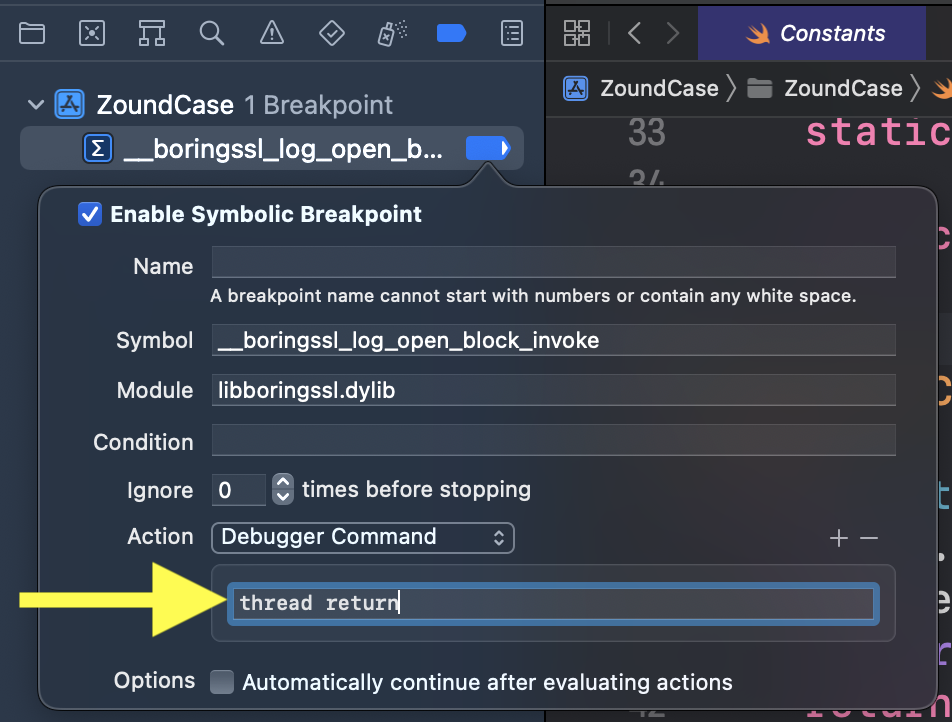Image resolution: width=952 pixels, height=722 pixels.
Task: Disable the blue breakpoint indicator toggle
Action: click(x=487, y=149)
